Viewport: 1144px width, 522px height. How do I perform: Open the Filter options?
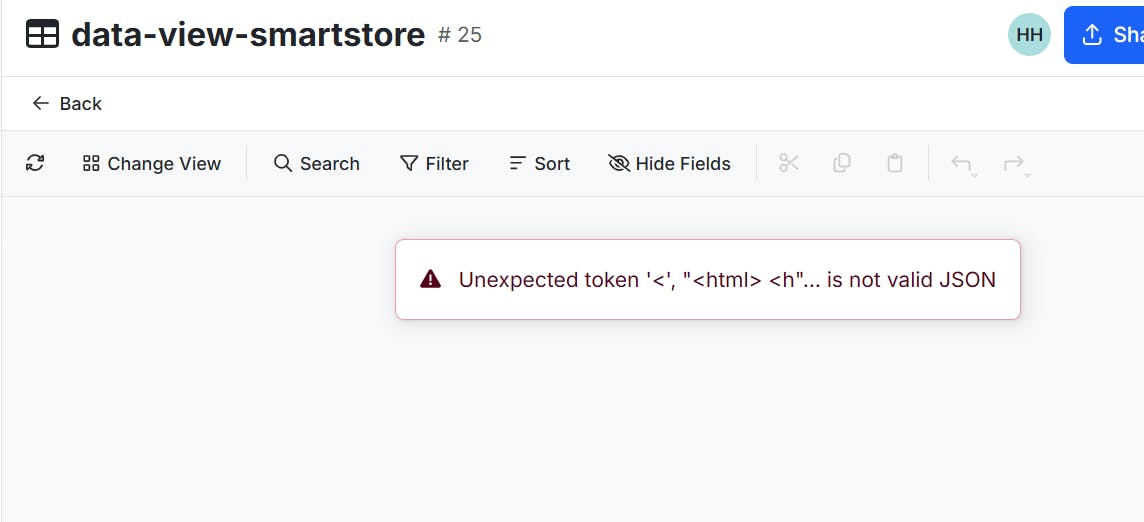click(x=434, y=163)
